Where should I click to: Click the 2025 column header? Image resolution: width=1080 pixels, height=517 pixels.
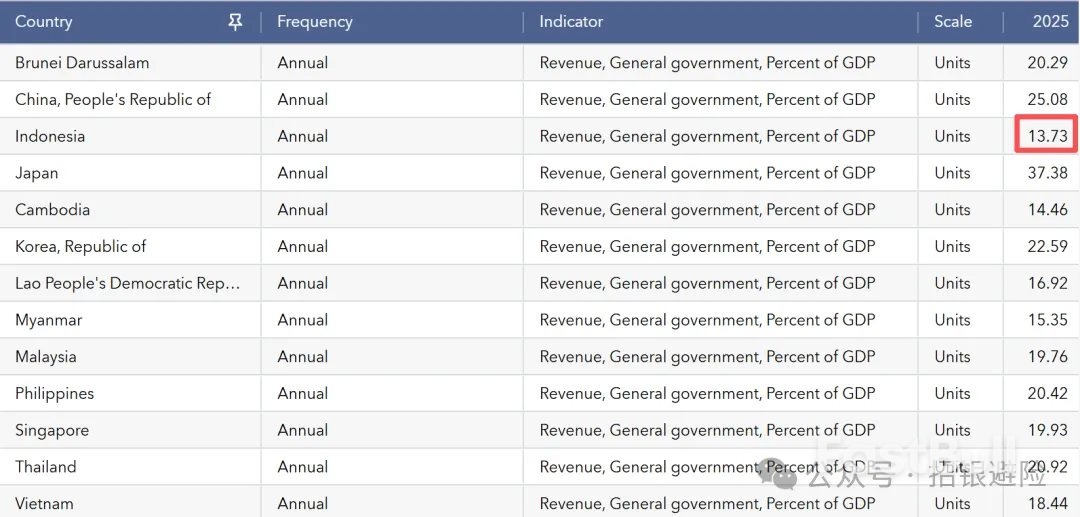point(1050,22)
